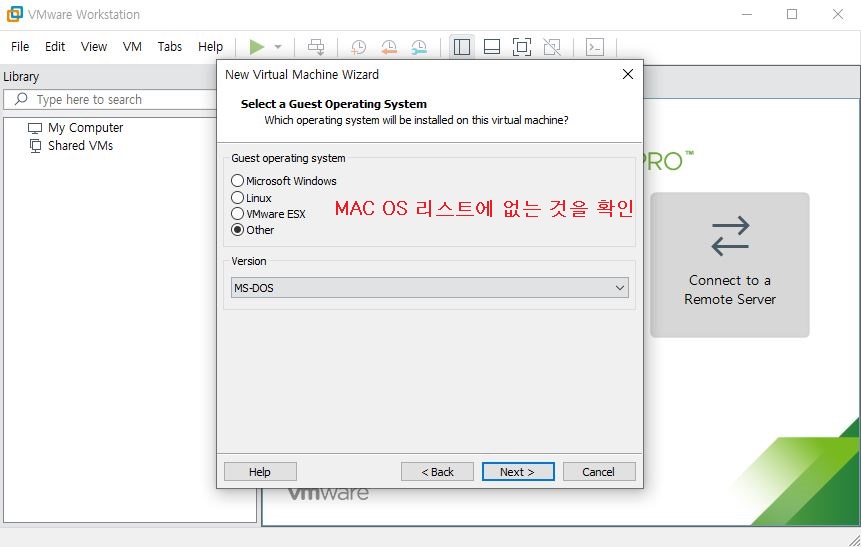The width and height of the screenshot is (861, 547).
Task: Click the library search magnifier icon
Action: pos(21,99)
